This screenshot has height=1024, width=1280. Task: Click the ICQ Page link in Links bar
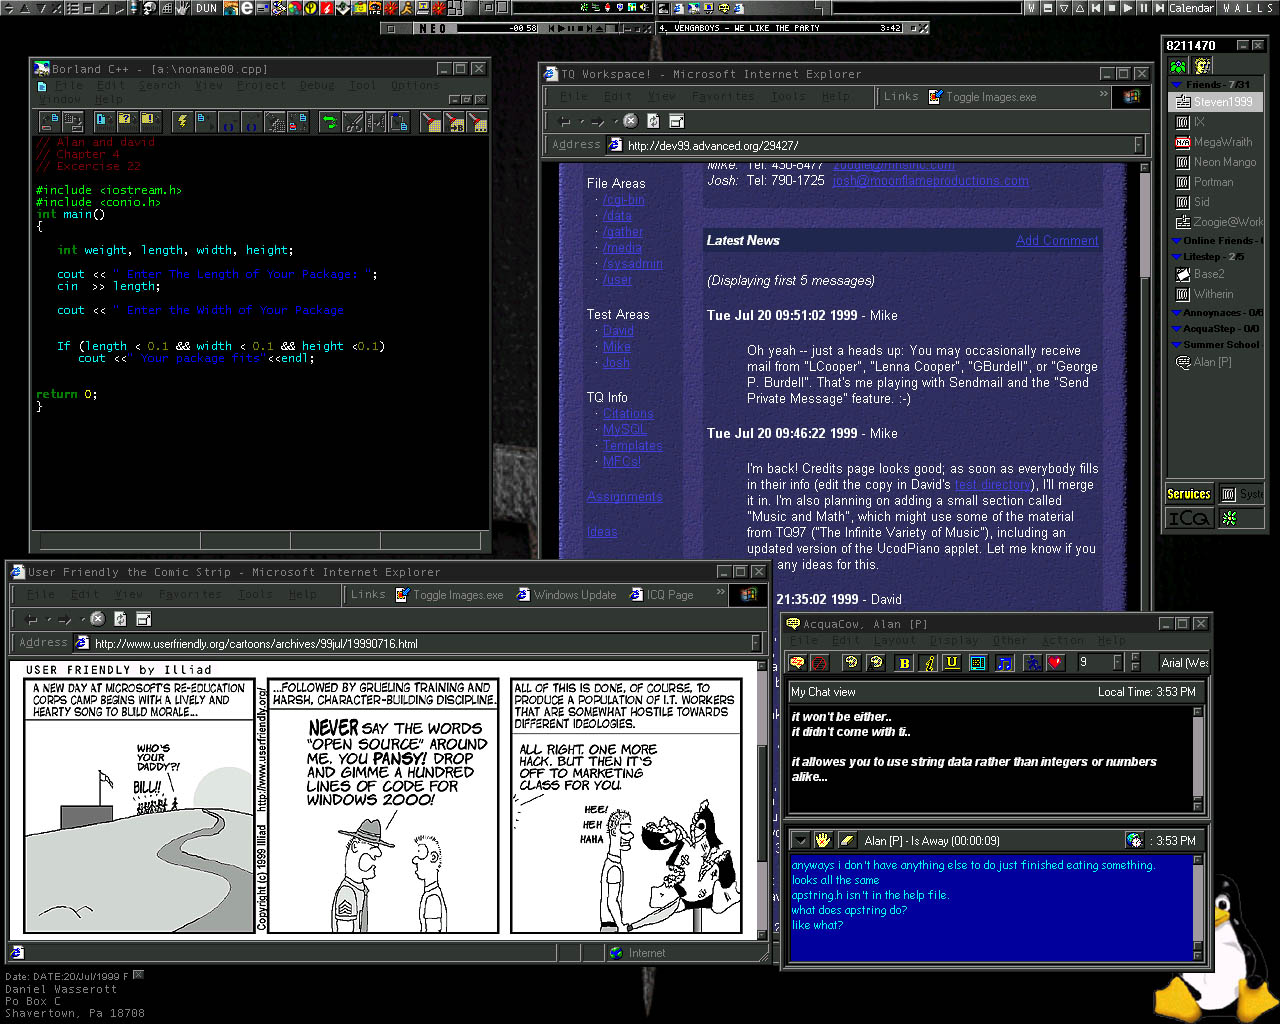[661, 594]
